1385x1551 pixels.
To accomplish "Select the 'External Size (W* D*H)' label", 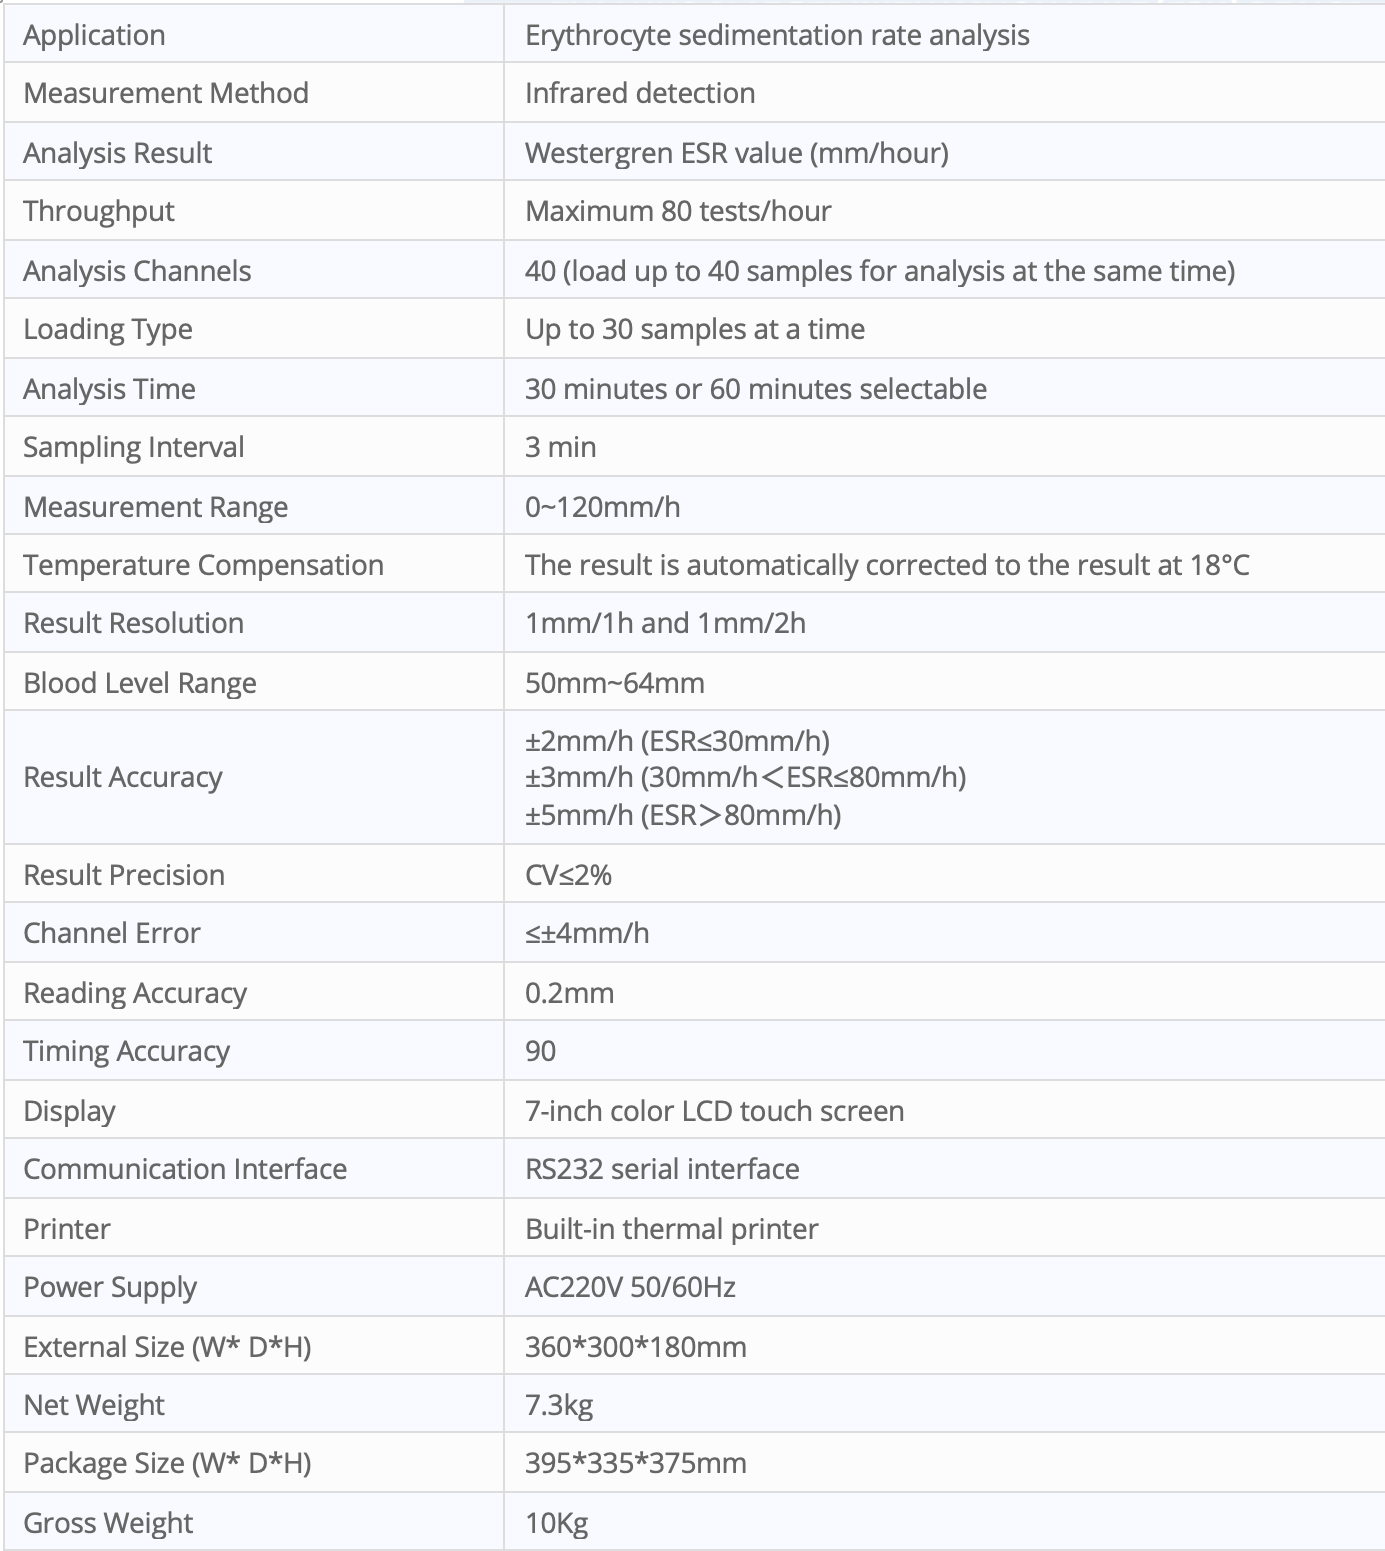I will (168, 1347).
